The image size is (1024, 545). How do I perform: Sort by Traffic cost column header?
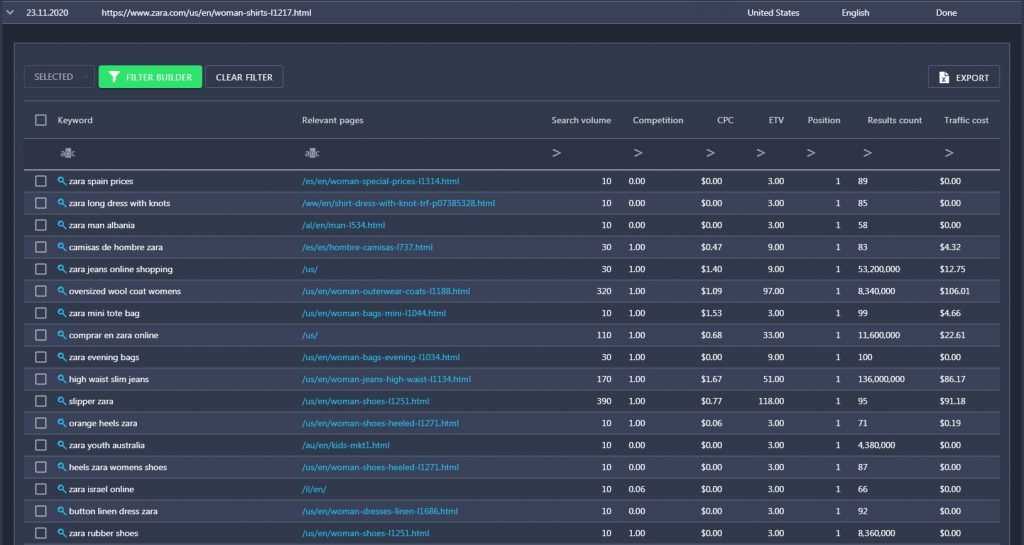(x=966, y=120)
